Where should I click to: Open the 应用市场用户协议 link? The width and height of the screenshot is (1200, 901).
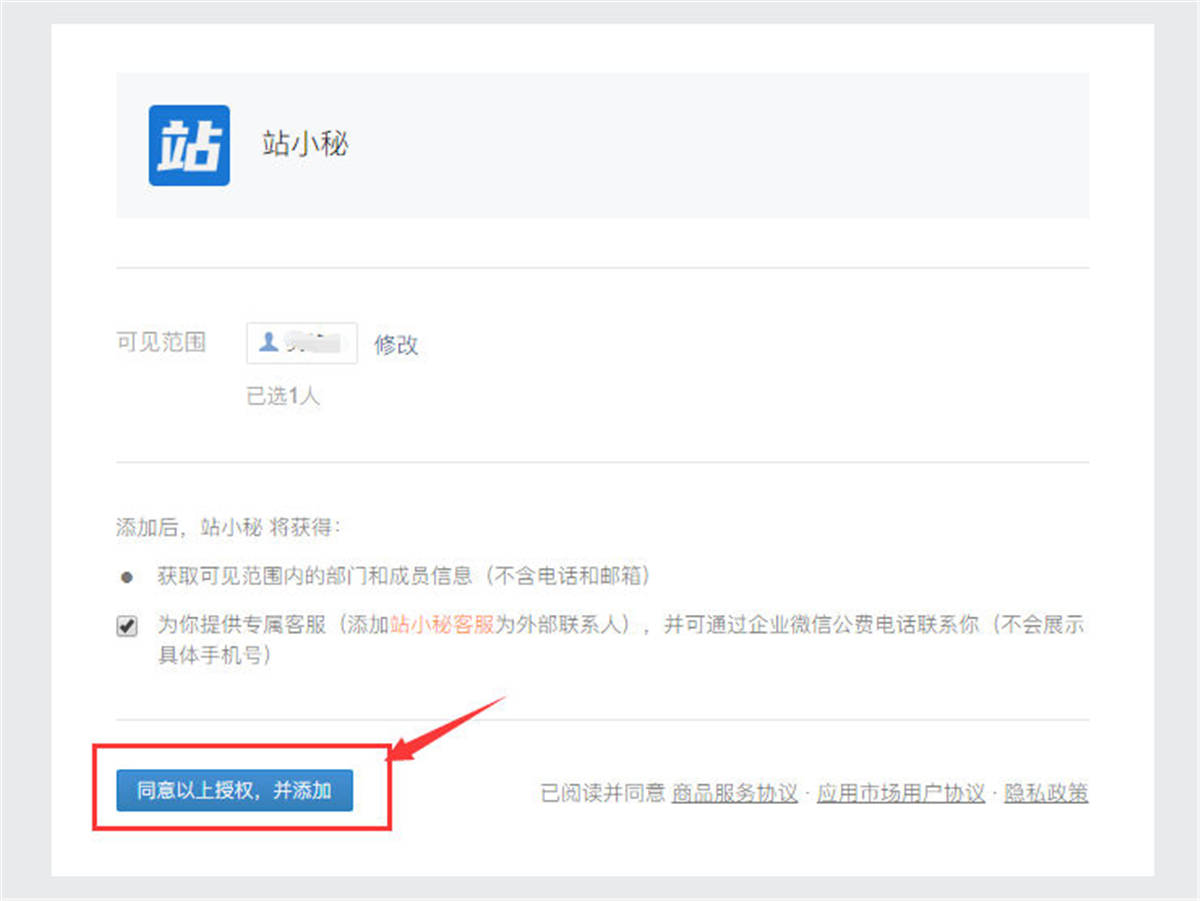(x=901, y=793)
